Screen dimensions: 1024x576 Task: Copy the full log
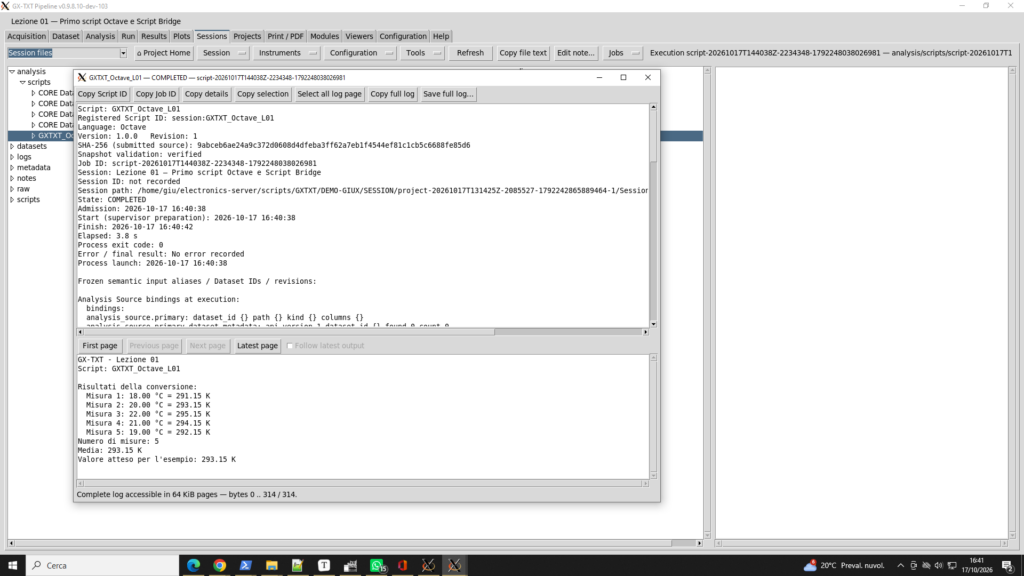392,94
